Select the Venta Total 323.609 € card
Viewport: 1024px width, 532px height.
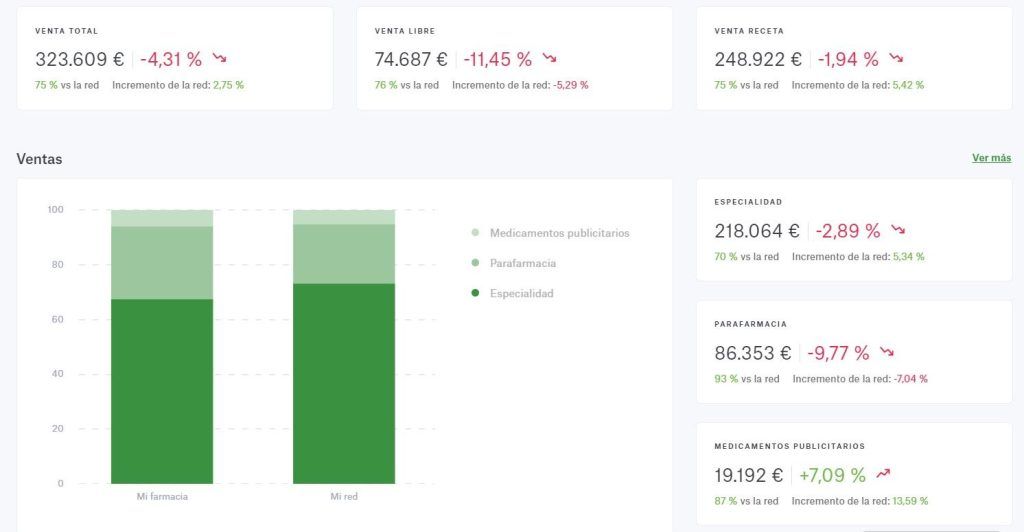pos(175,59)
